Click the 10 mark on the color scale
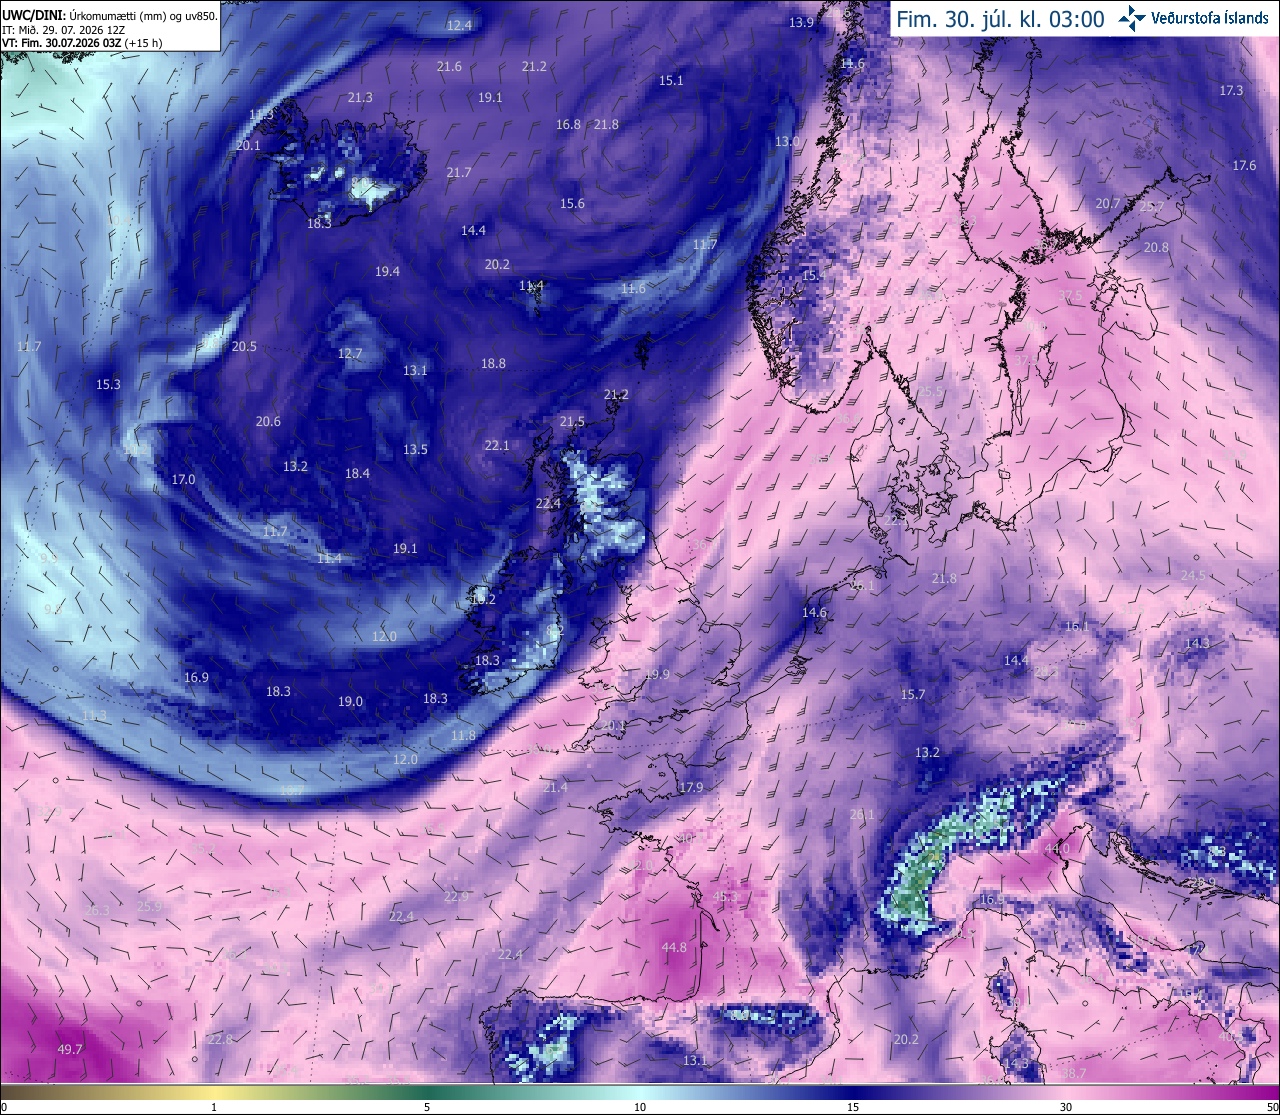The height and width of the screenshot is (1115, 1280). click(640, 1107)
